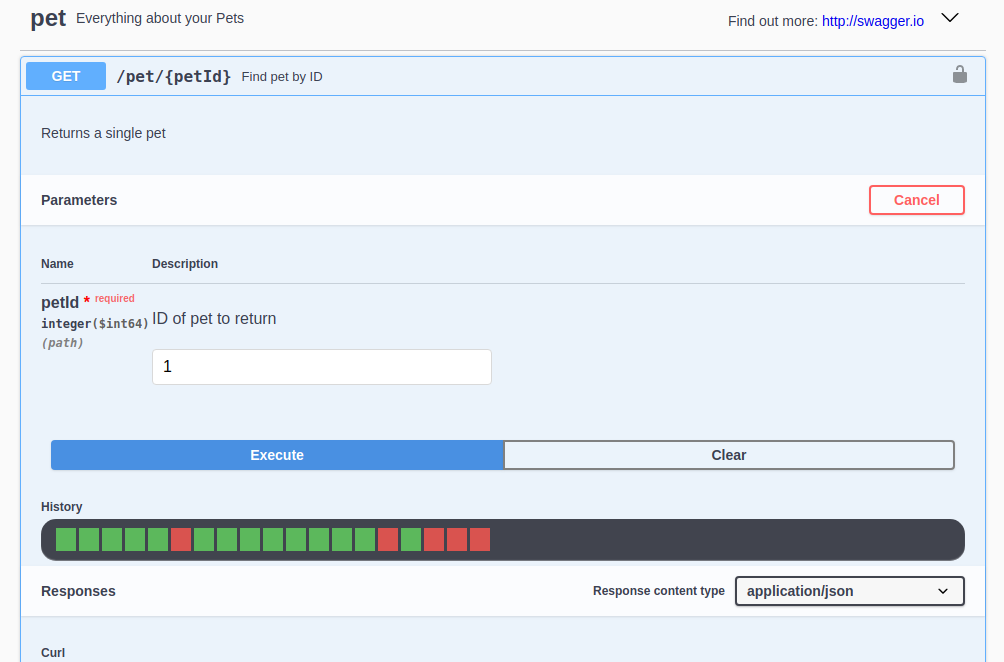This screenshot has width=1004, height=662.
Task: Follow the swagger.io link
Action: pyautogui.click(x=872, y=20)
